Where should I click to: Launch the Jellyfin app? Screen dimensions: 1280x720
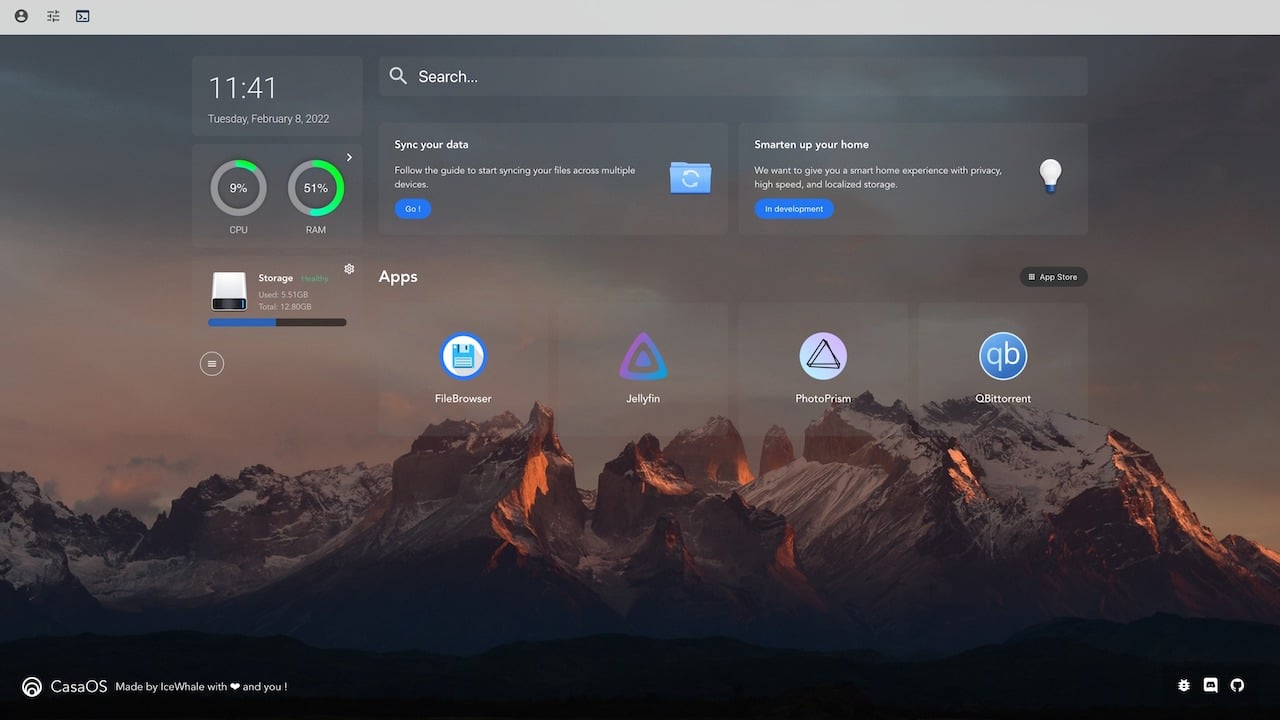point(643,357)
